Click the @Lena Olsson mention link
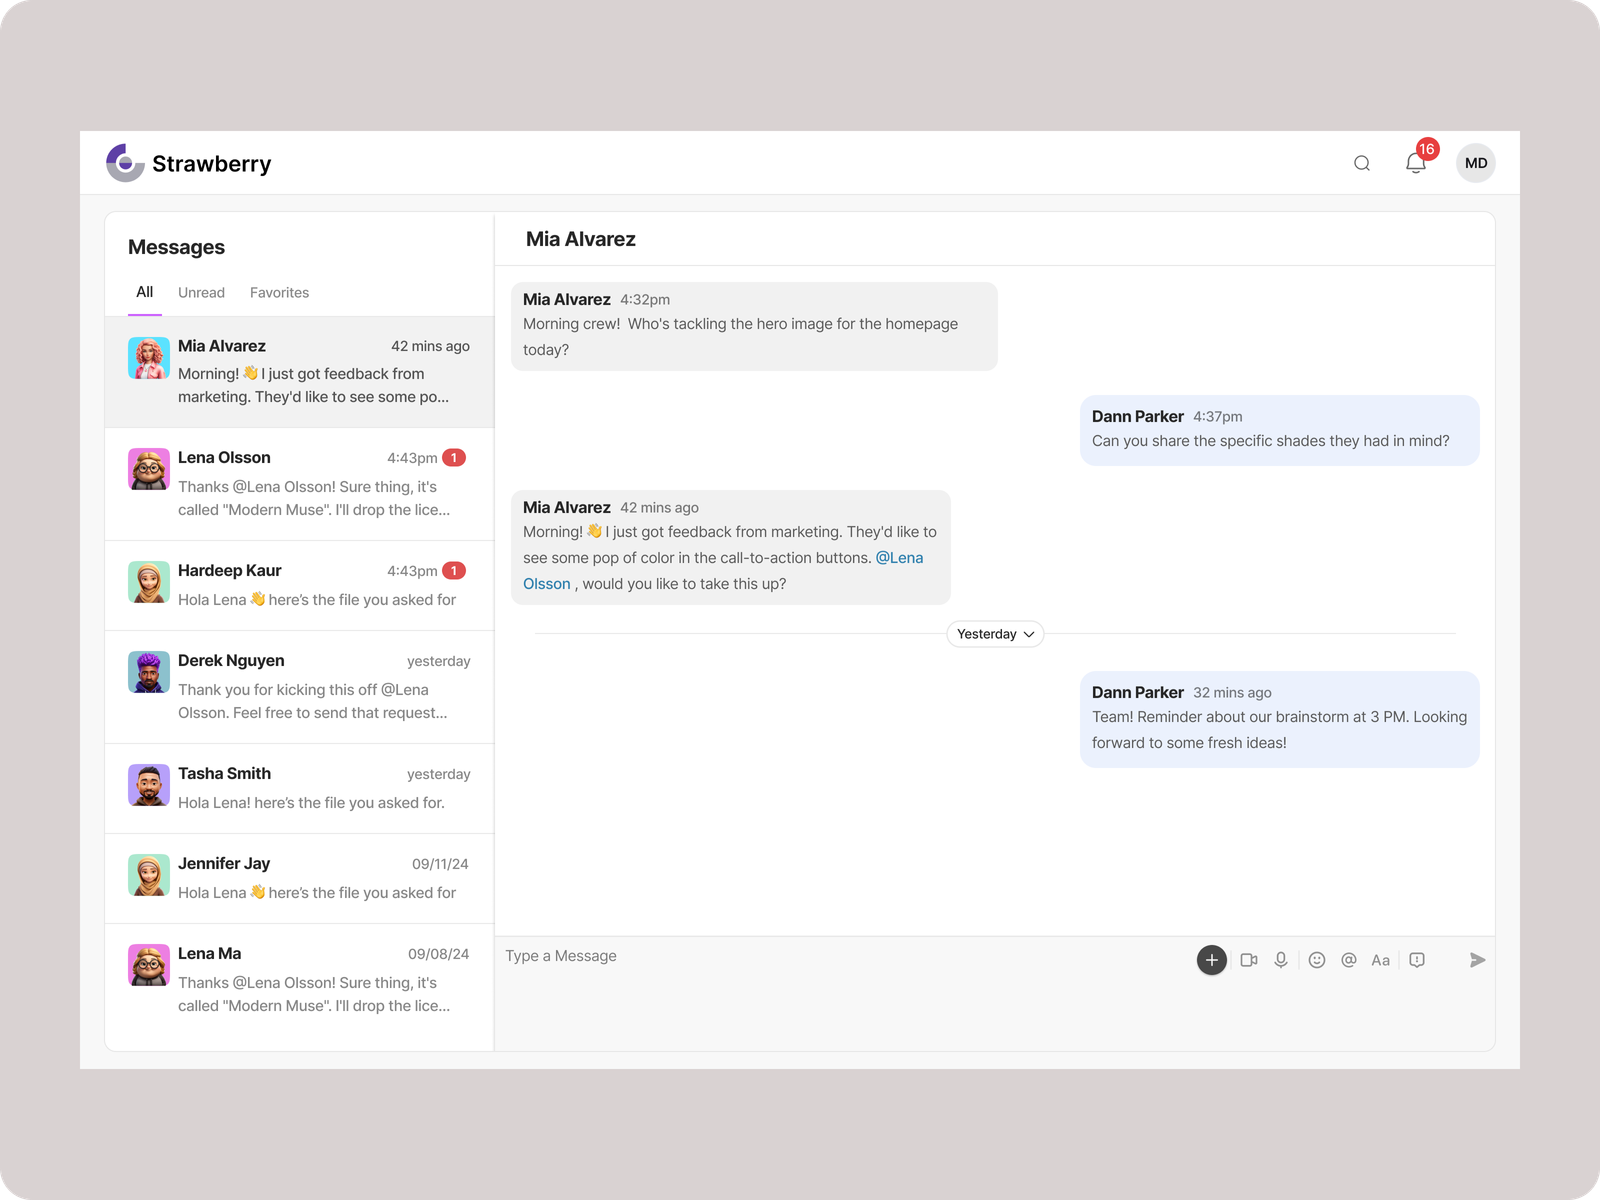The width and height of the screenshot is (1600, 1200). (x=898, y=558)
